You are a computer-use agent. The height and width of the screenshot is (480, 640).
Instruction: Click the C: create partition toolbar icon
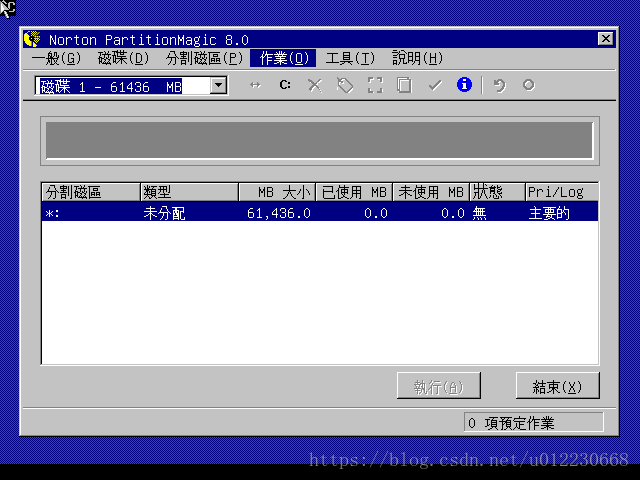click(x=285, y=85)
